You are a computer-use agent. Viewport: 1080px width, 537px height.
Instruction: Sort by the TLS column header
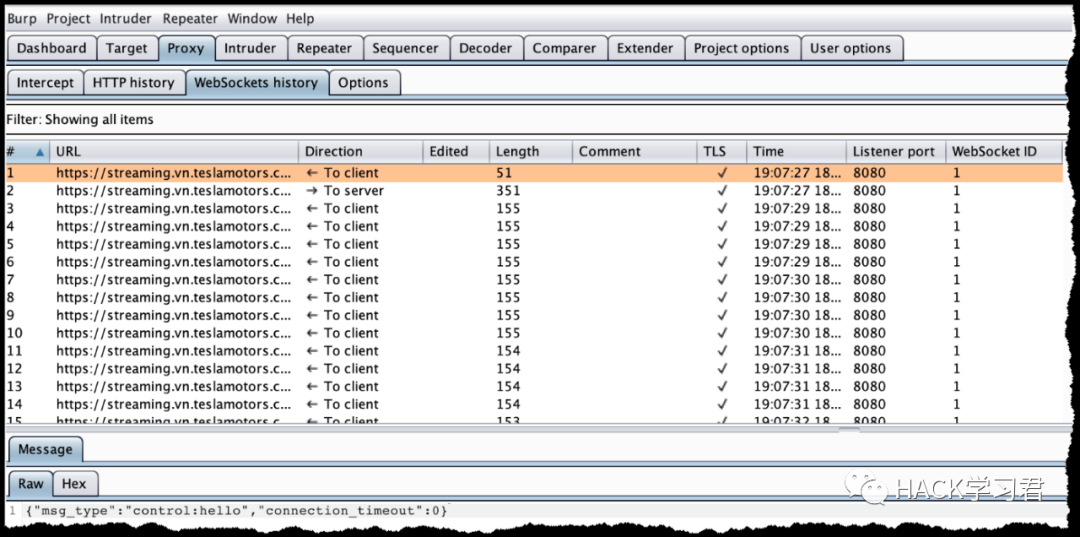[721, 151]
